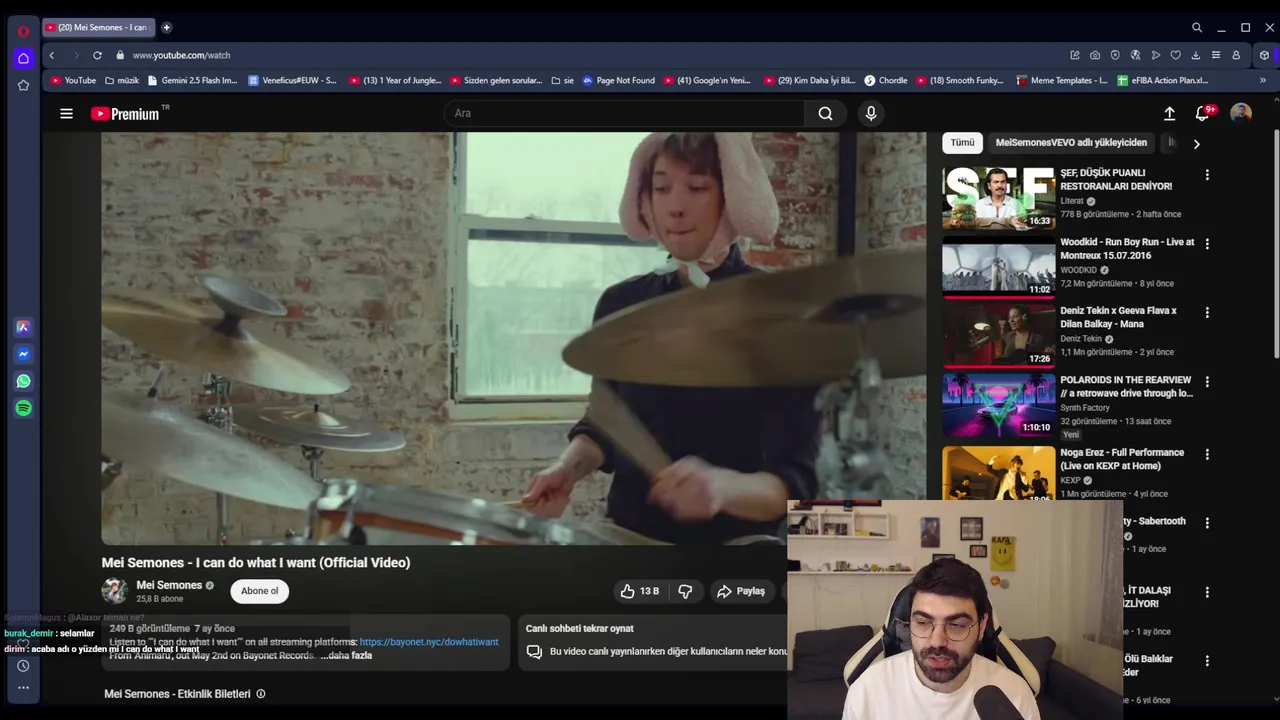This screenshot has width=1280, height=720.
Task: Go to YouTube Premium home logo
Action: [x=126, y=114]
